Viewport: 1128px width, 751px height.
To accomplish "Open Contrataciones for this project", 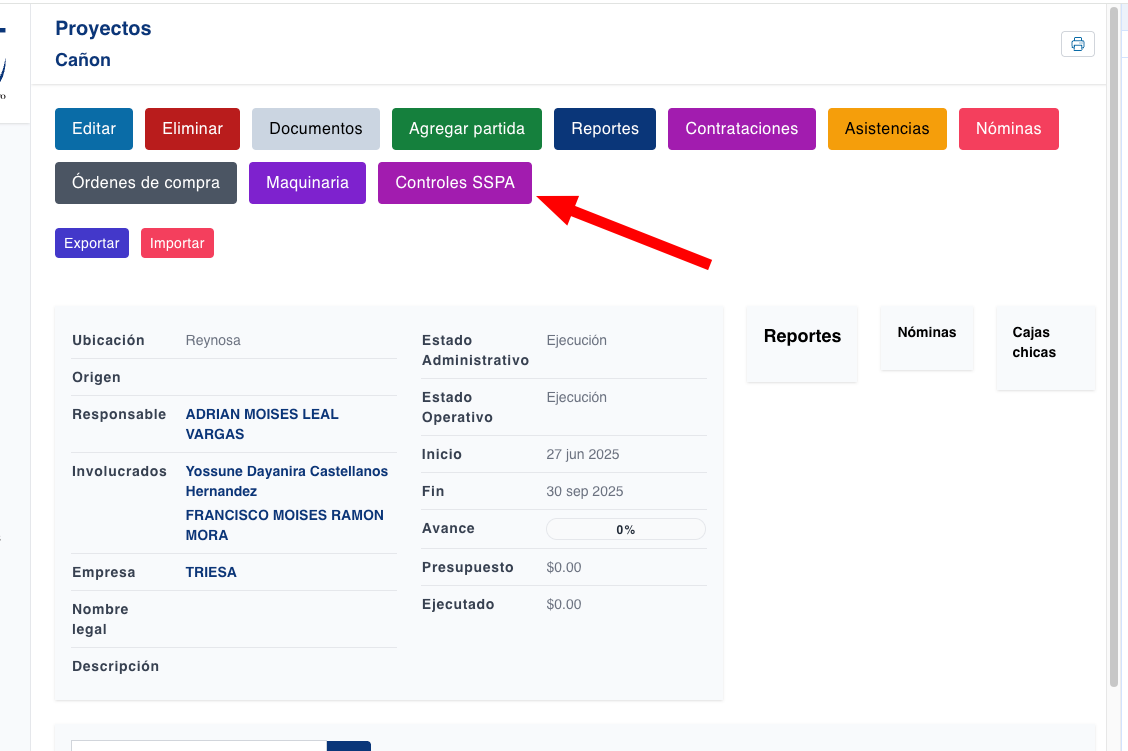I will click(x=741, y=128).
